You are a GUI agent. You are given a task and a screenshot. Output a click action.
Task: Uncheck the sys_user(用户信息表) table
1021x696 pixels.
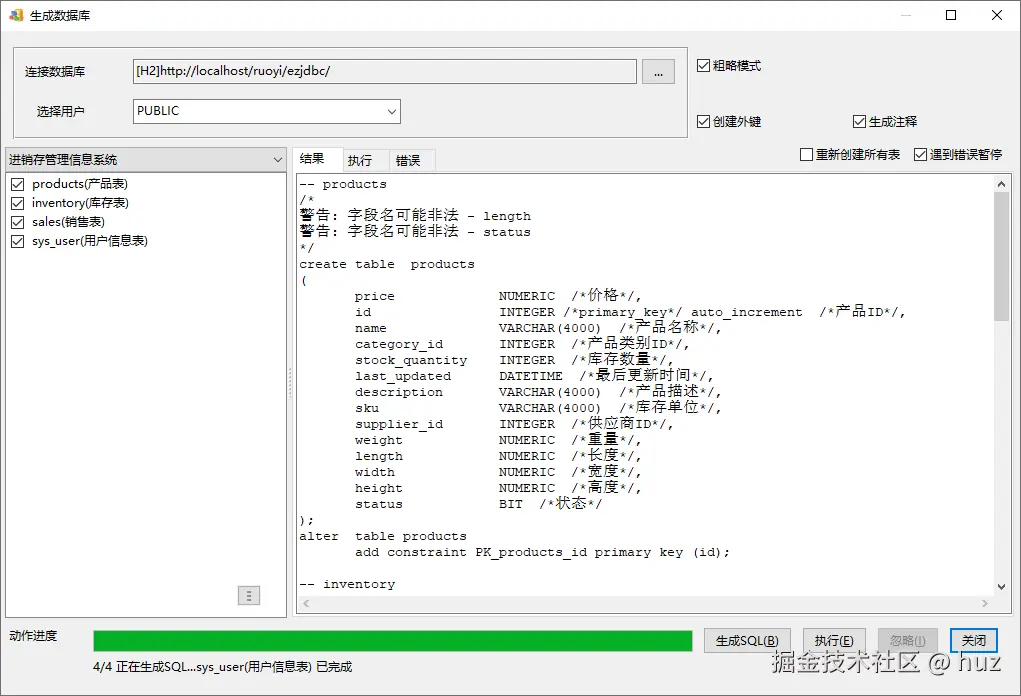18,242
